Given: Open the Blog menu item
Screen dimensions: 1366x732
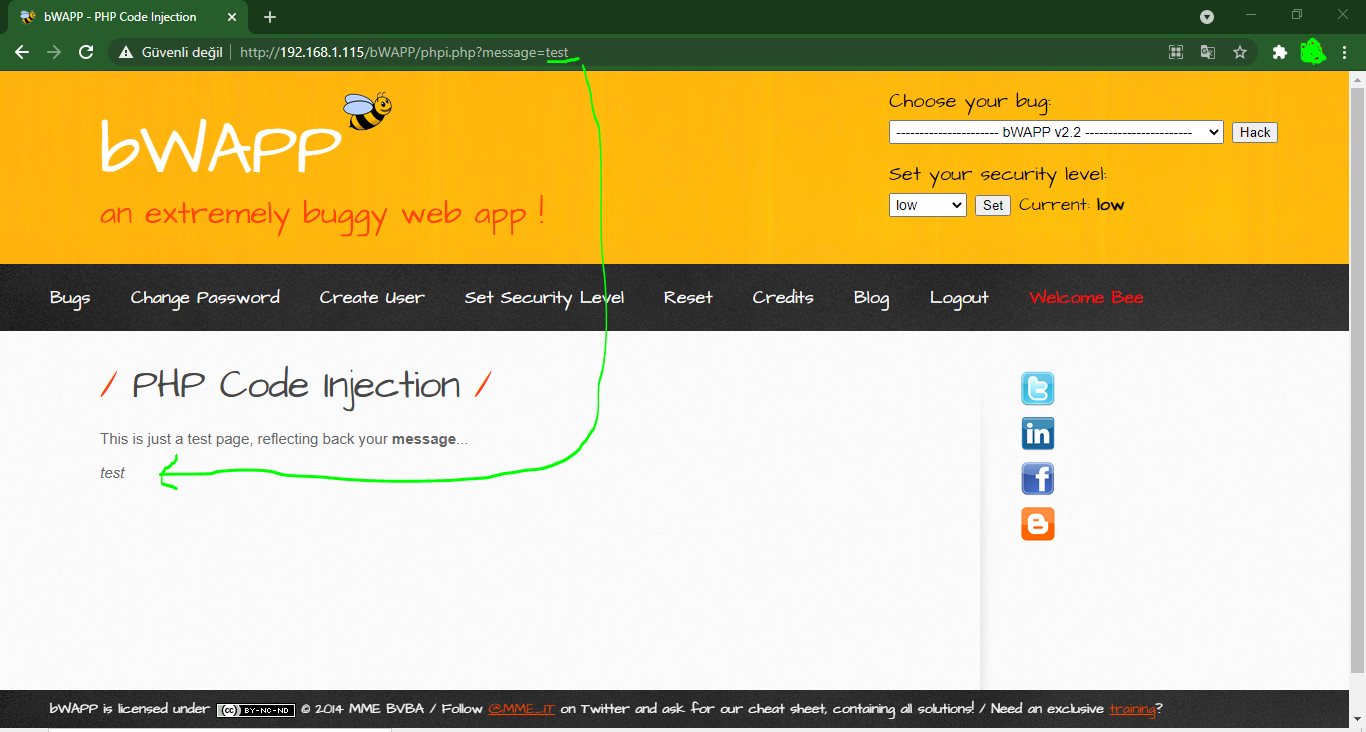Looking at the screenshot, I should click(x=871, y=298).
